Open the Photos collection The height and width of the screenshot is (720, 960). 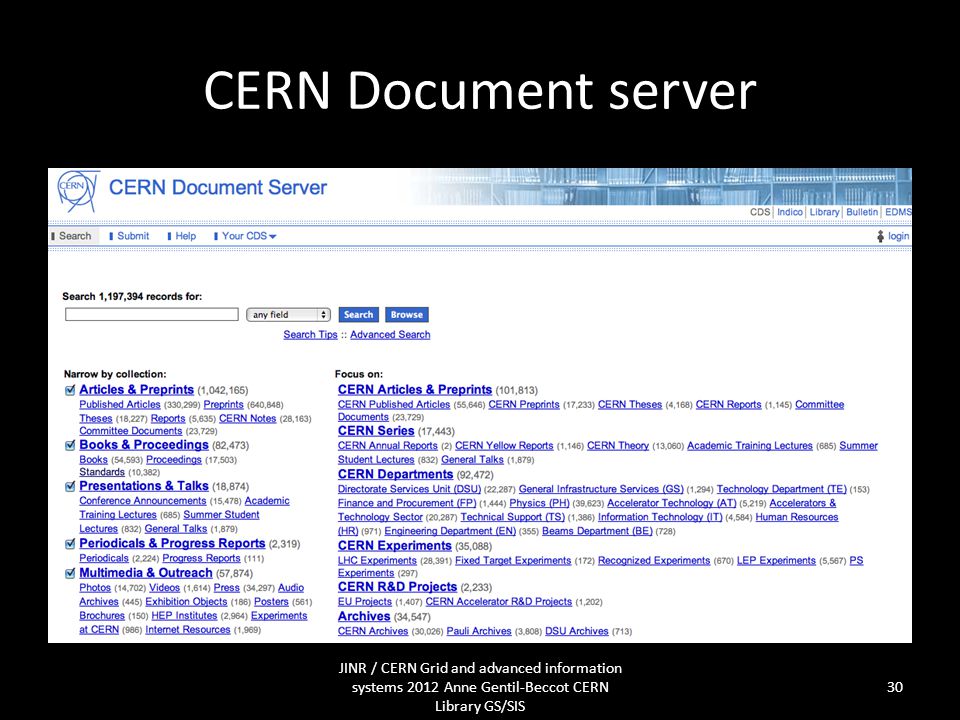click(95, 588)
